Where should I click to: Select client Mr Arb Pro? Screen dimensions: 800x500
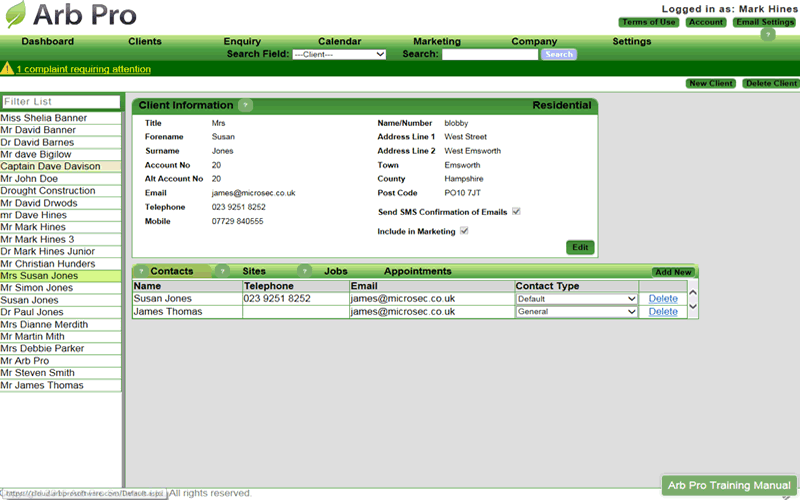pos(60,361)
